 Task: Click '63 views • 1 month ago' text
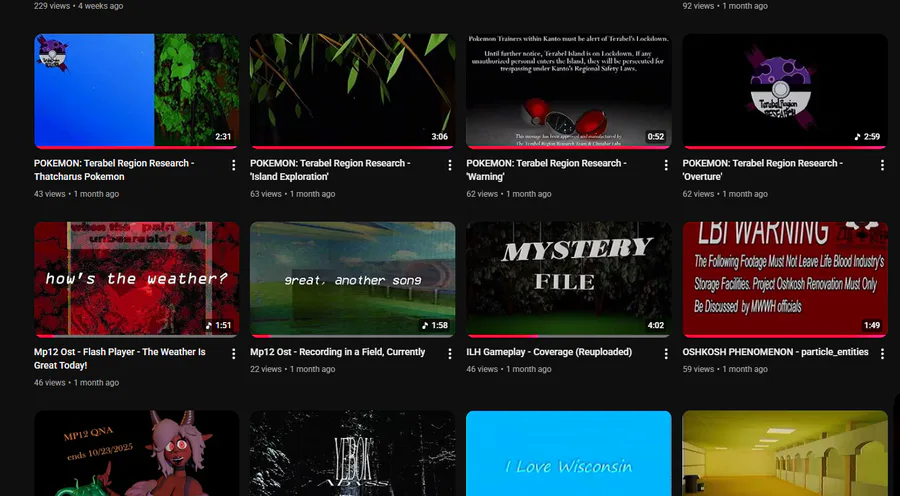click(x=293, y=194)
